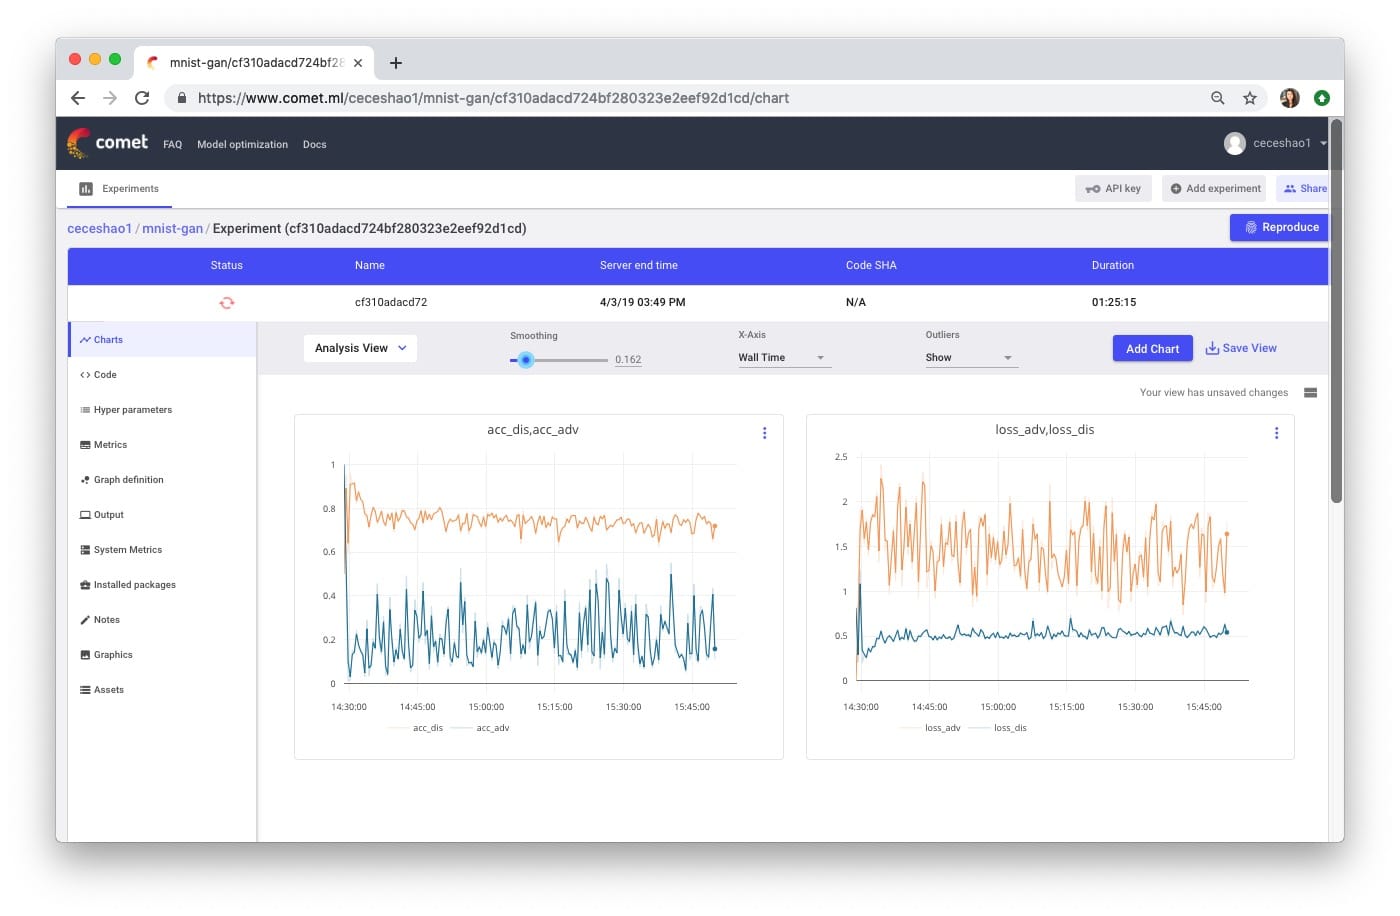This screenshot has height=916, width=1400.
Task: Click the Smoothing slider handle
Action: point(526,360)
